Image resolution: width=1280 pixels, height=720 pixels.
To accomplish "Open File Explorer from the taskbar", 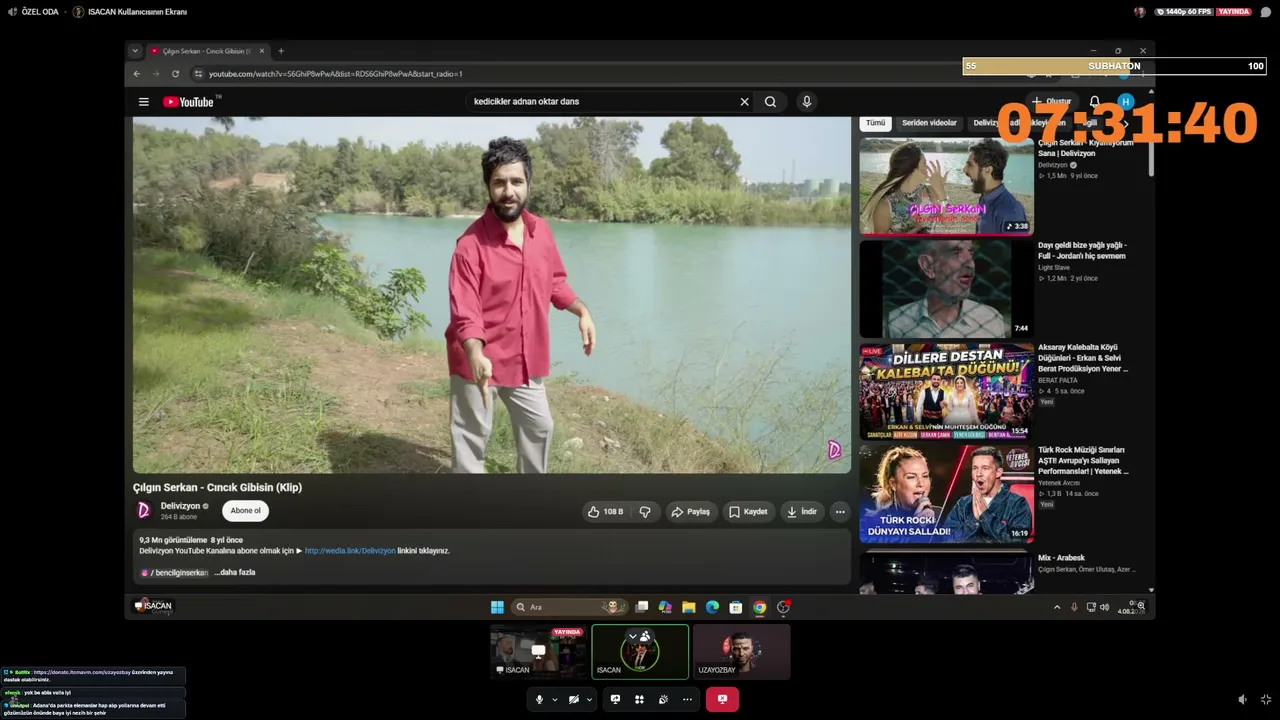I will click(689, 607).
